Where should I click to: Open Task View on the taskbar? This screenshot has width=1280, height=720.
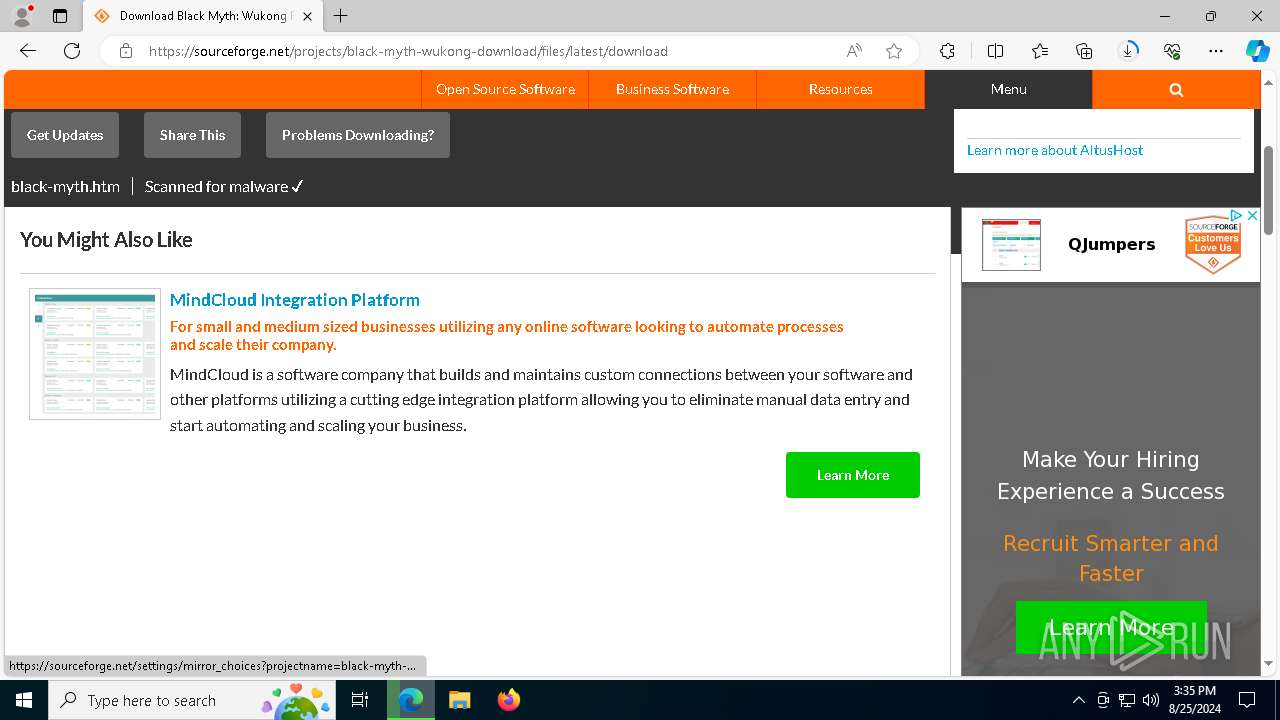point(360,700)
